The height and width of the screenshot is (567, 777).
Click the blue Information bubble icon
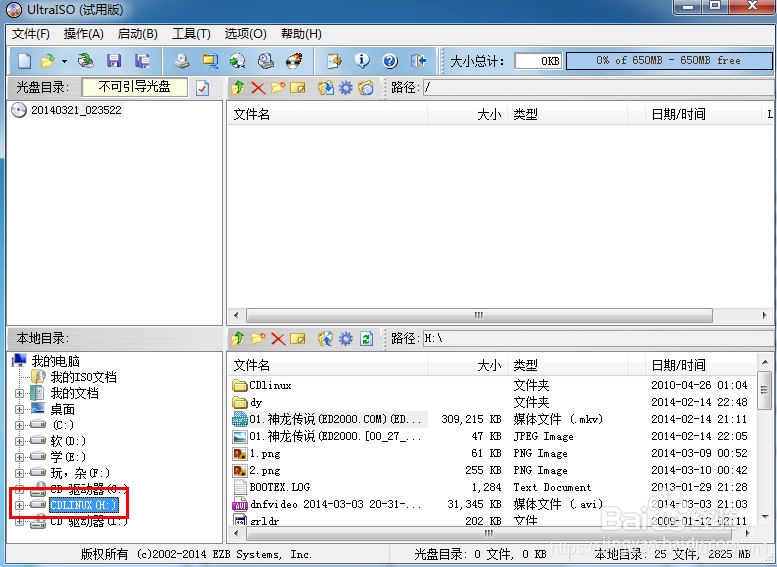coord(362,61)
